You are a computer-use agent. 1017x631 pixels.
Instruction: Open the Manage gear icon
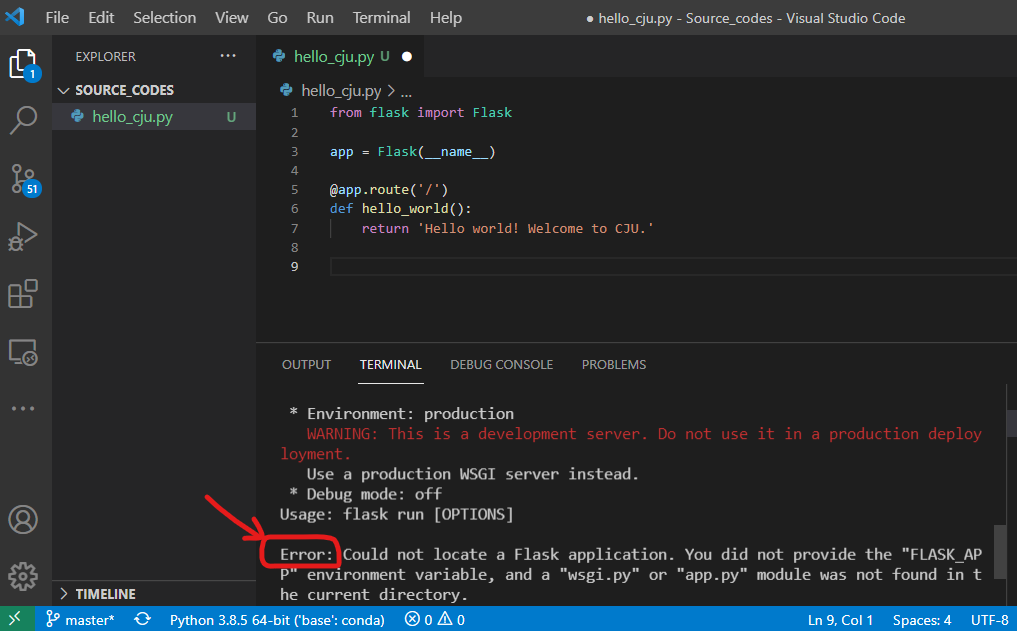pyautogui.click(x=23, y=576)
